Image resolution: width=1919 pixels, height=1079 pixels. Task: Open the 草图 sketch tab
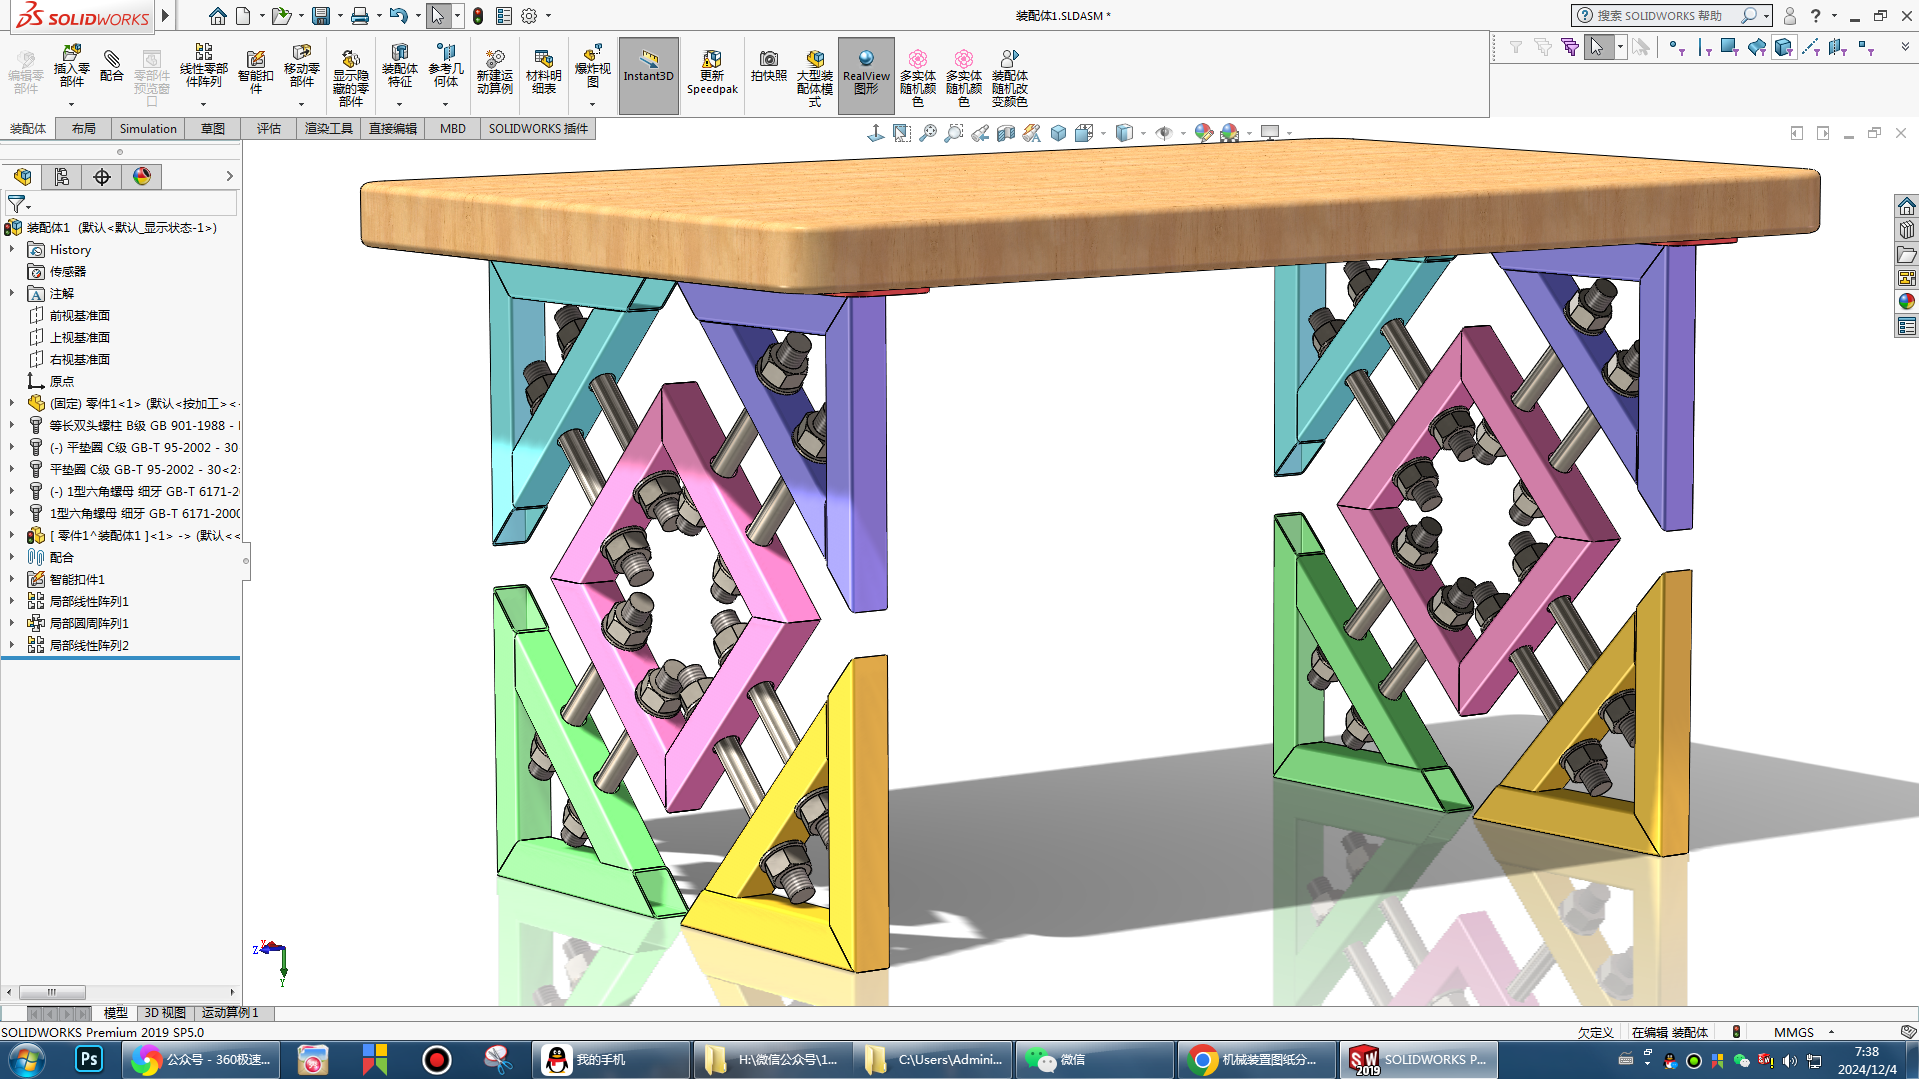[x=213, y=128]
